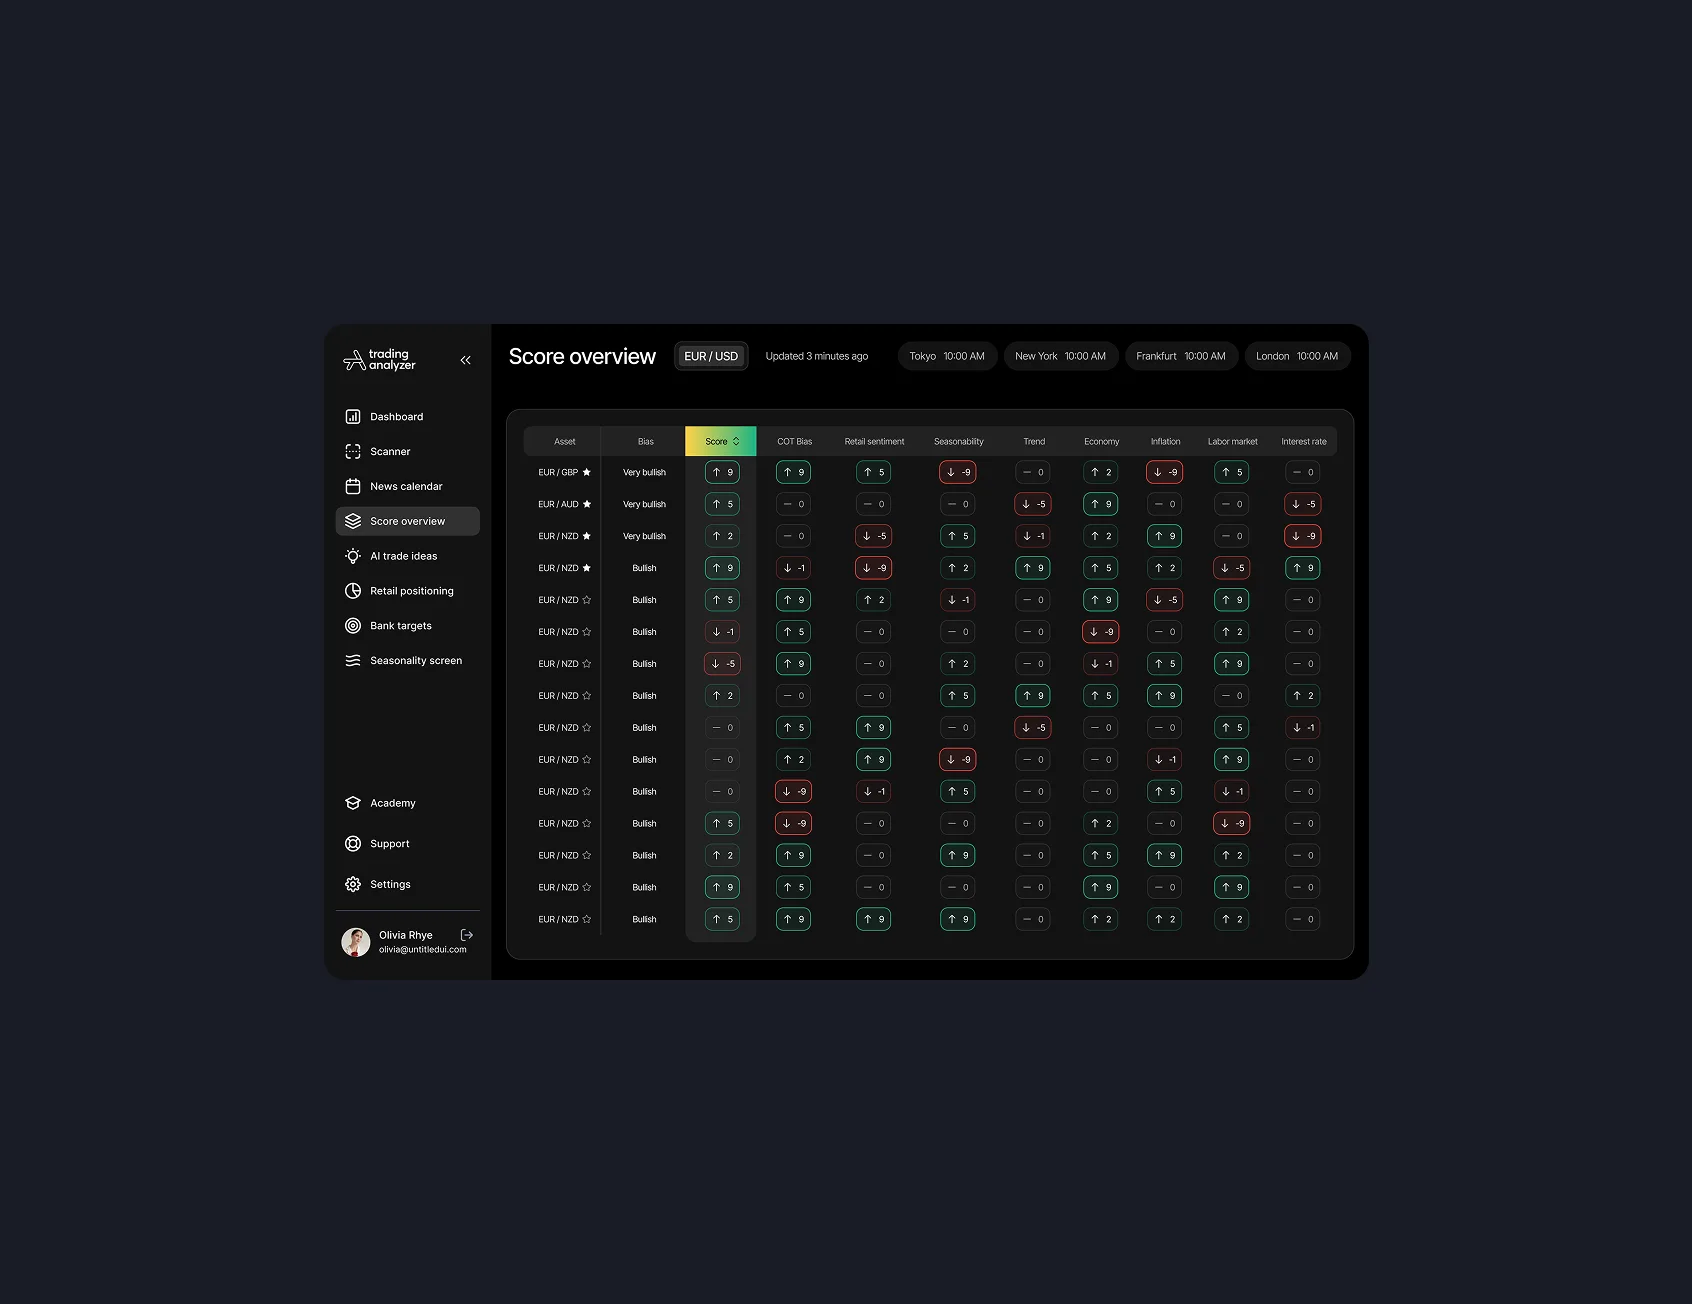This screenshot has height=1304, width=1692.
Task: Go to Academy in the sidebar
Action: pos(393,803)
